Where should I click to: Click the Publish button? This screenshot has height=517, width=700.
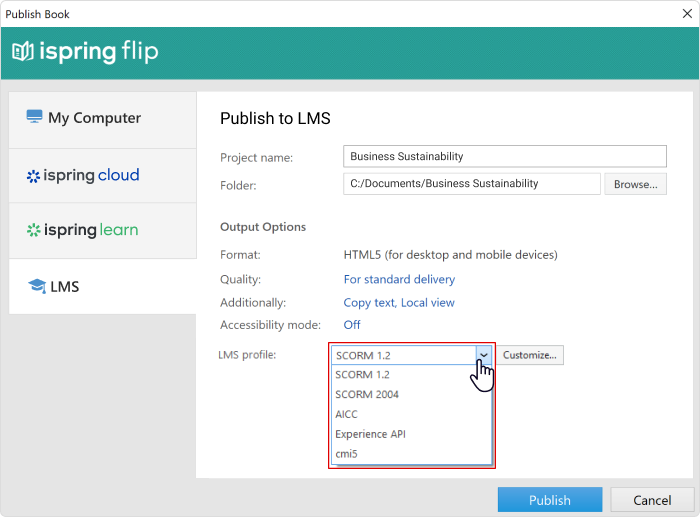point(550,500)
